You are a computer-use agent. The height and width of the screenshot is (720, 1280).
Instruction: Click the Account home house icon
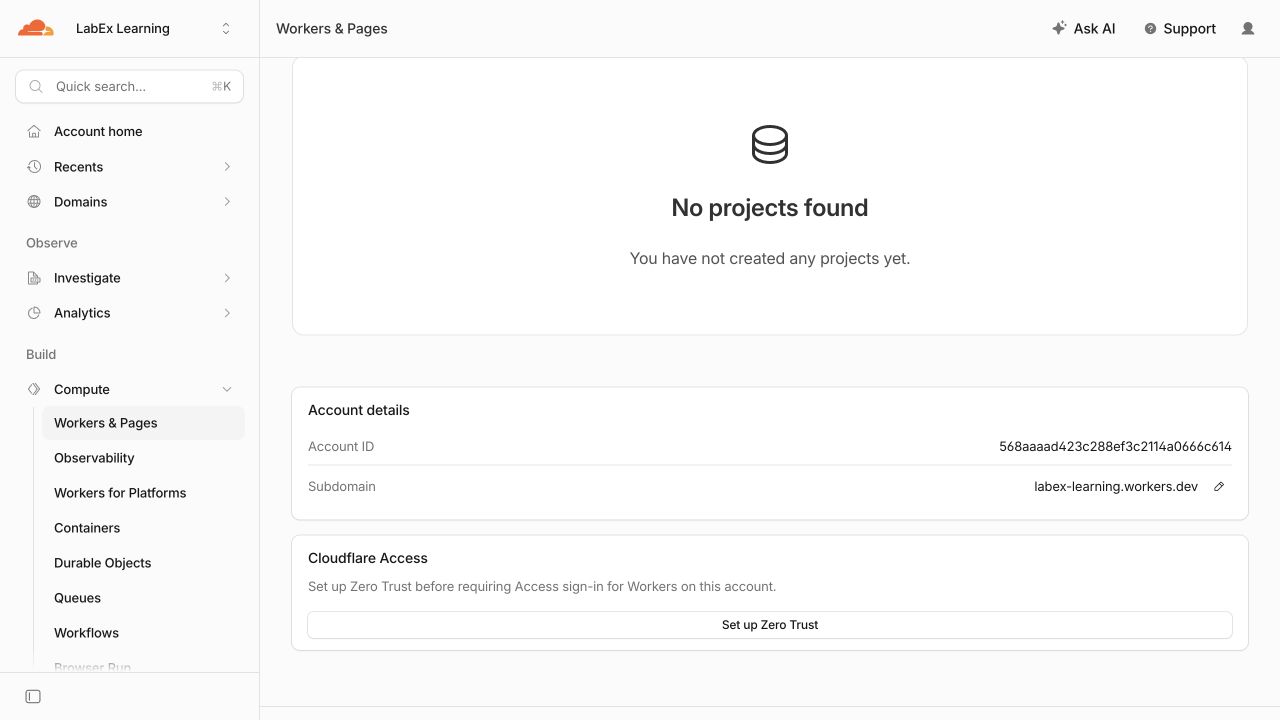point(34,132)
